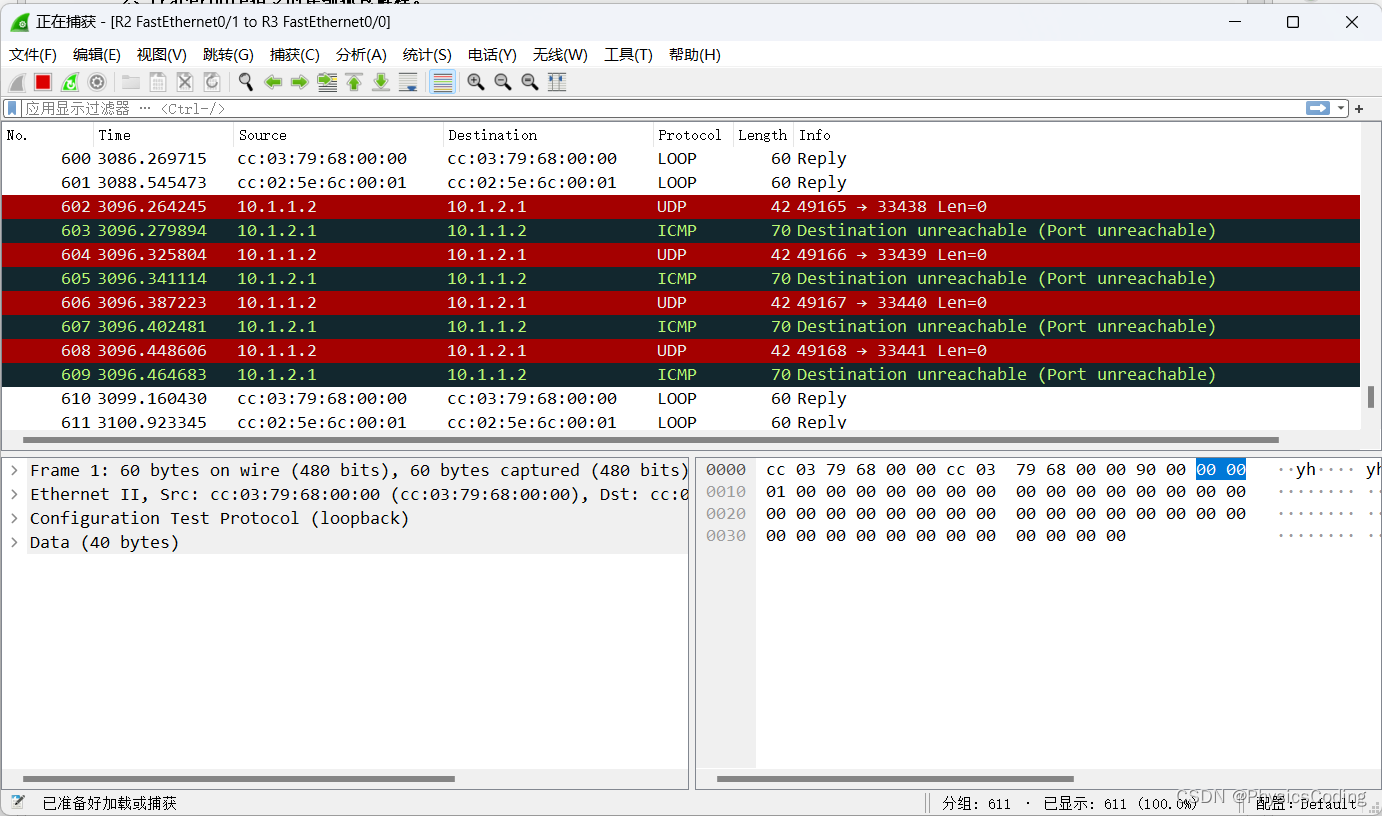Expand the Data (40 bytes) field
Screen dimensions: 1382x816
pyautogui.click(x=14, y=542)
